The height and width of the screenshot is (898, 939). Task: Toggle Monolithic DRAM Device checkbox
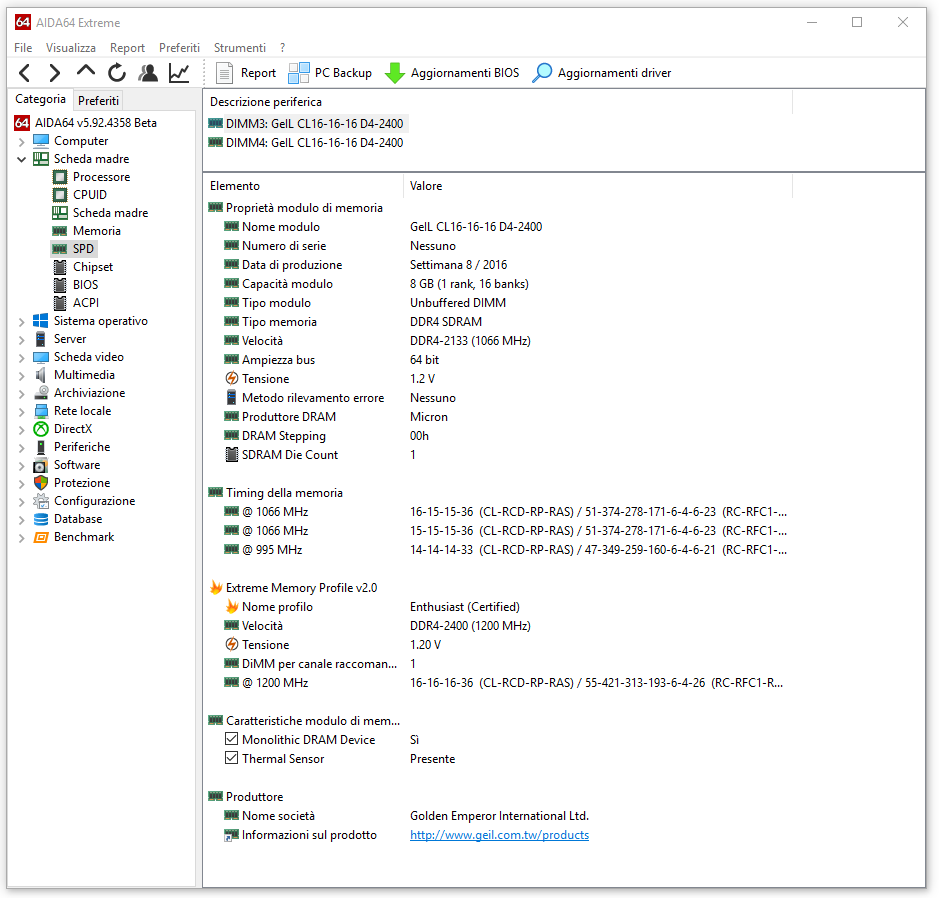tap(232, 739)
